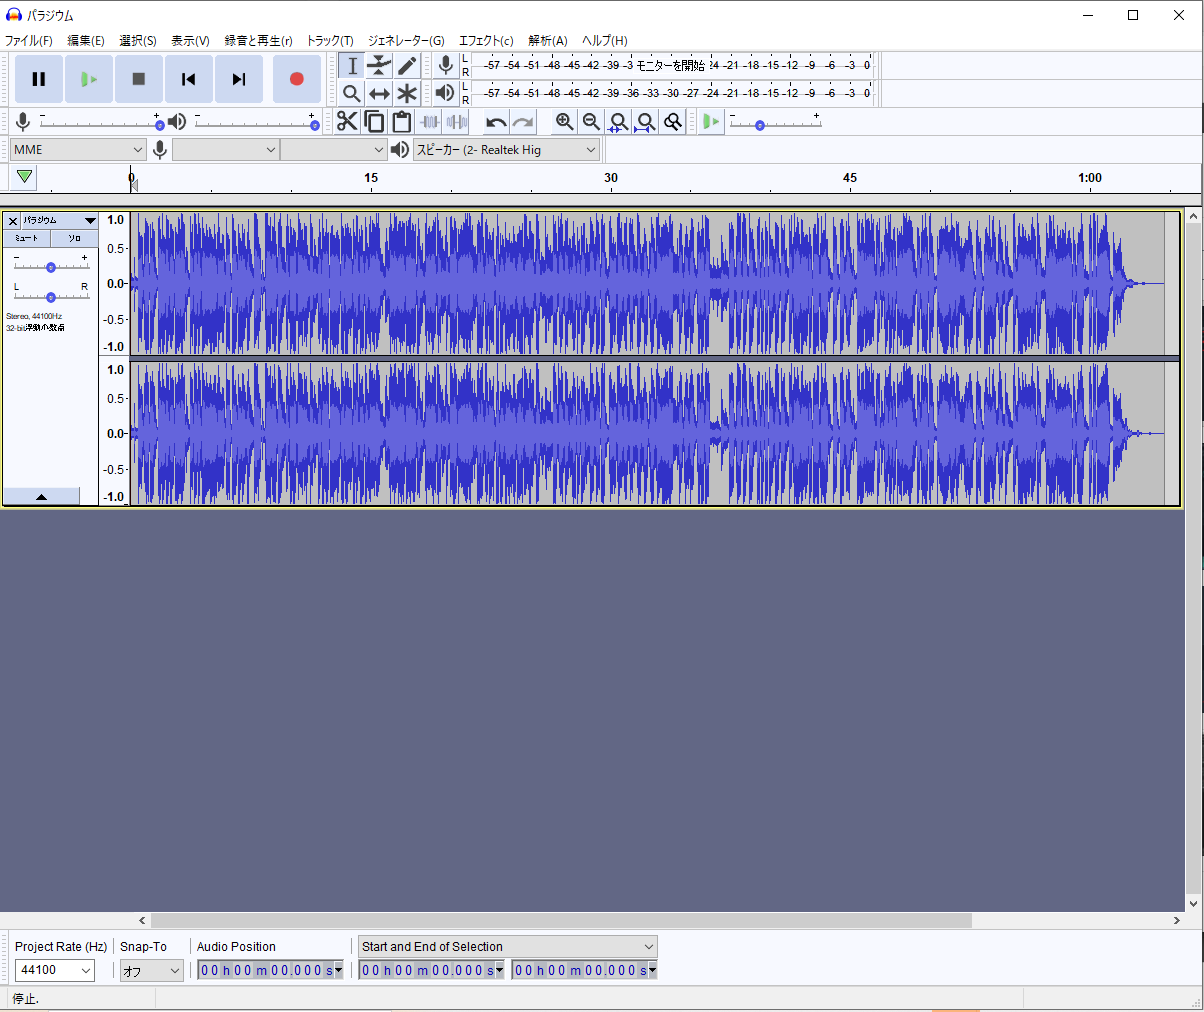Open the 表示(V) menu
Viewport: 1204px width, 1012px height.
(190, 41)
